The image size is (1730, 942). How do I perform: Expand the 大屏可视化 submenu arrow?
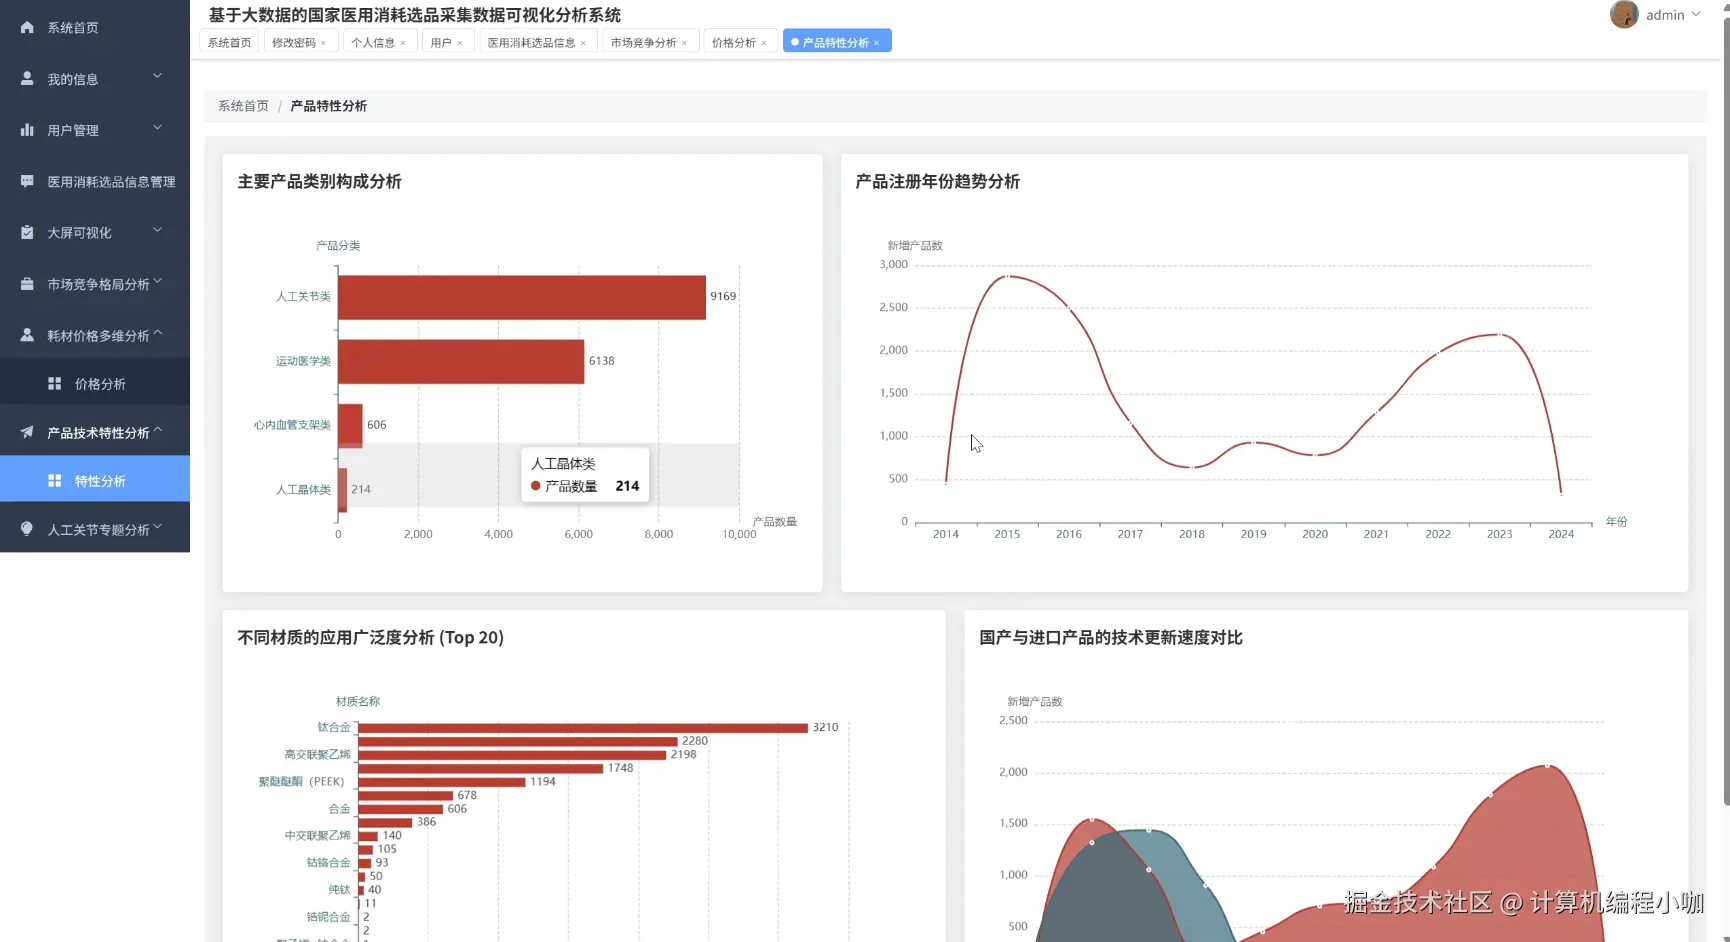(157, 230)
